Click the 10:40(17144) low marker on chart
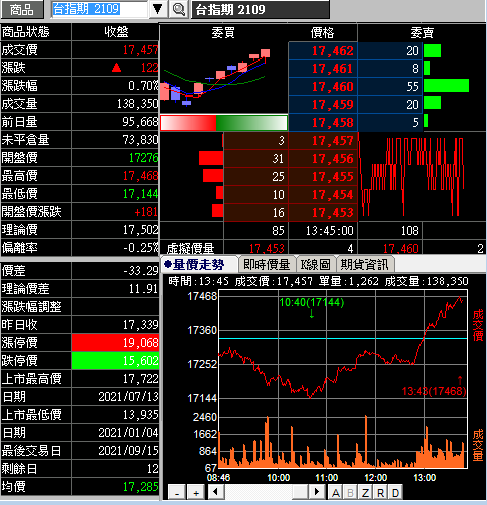The width and height of the screenshot is (487, 505). pos(312,303)
